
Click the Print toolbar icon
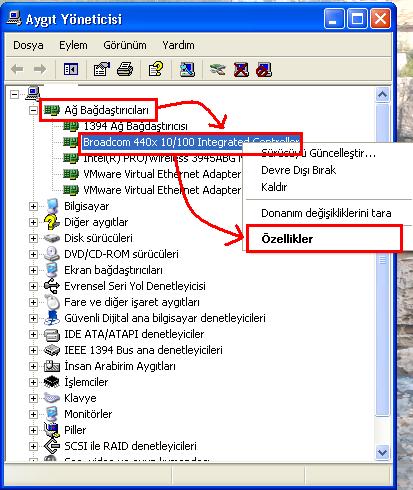125,69
